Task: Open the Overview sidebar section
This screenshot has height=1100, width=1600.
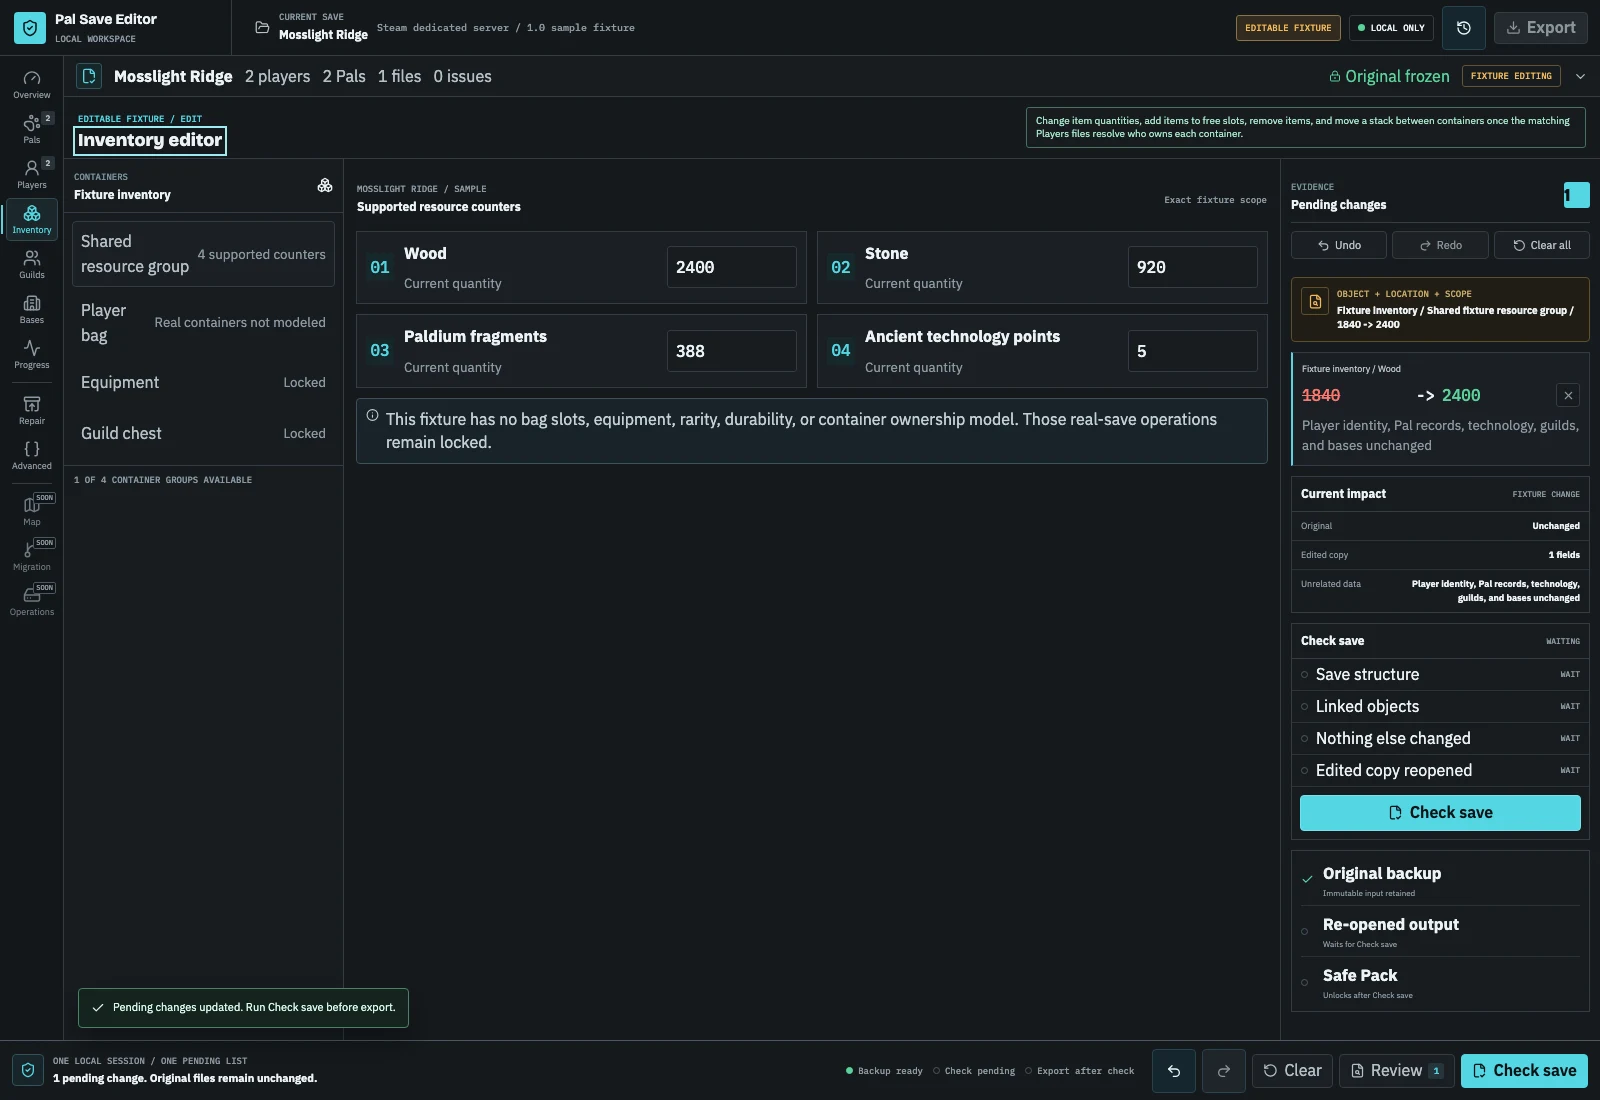Action: [x=32, y=85]
